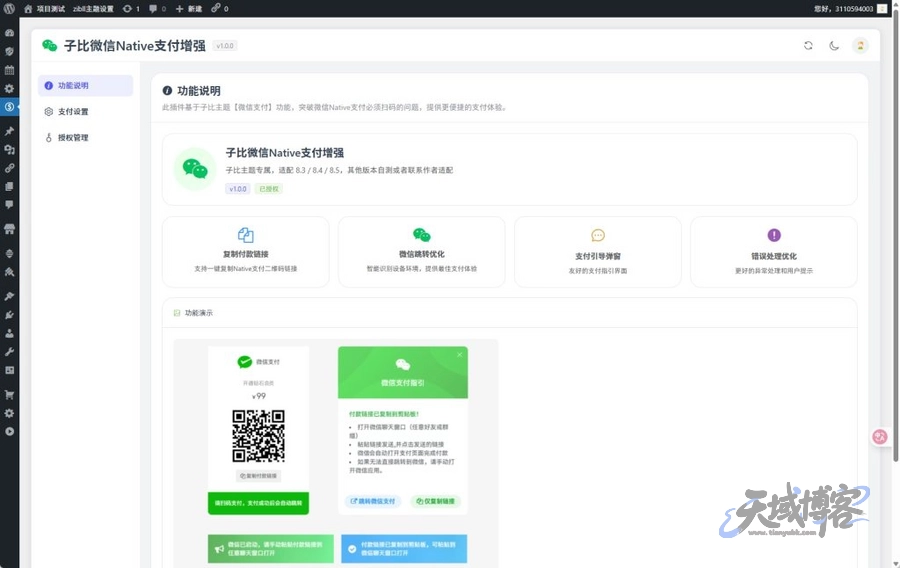This screenshot has width=900, height=568.
Task: Open pending updates in admin bar
Action: click(x=131, y=9)
